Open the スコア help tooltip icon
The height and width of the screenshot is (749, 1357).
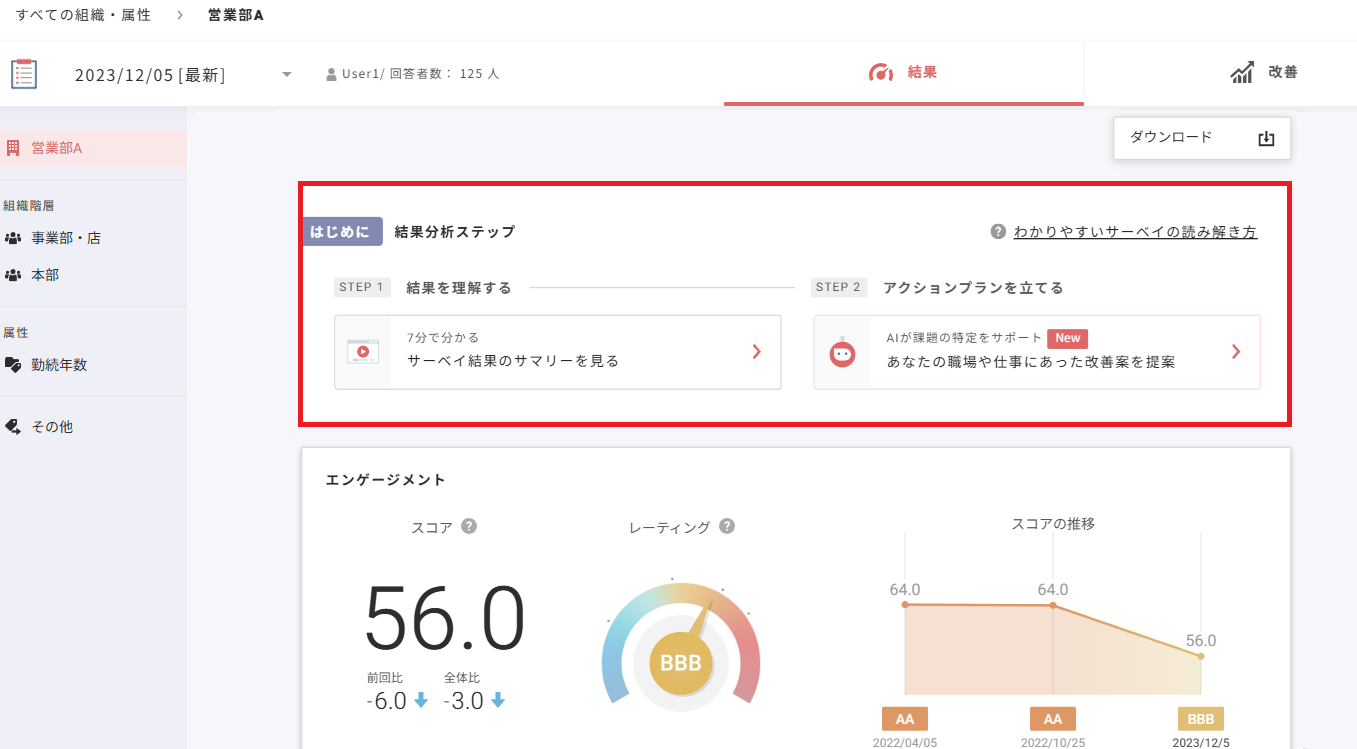coord(467,525)
